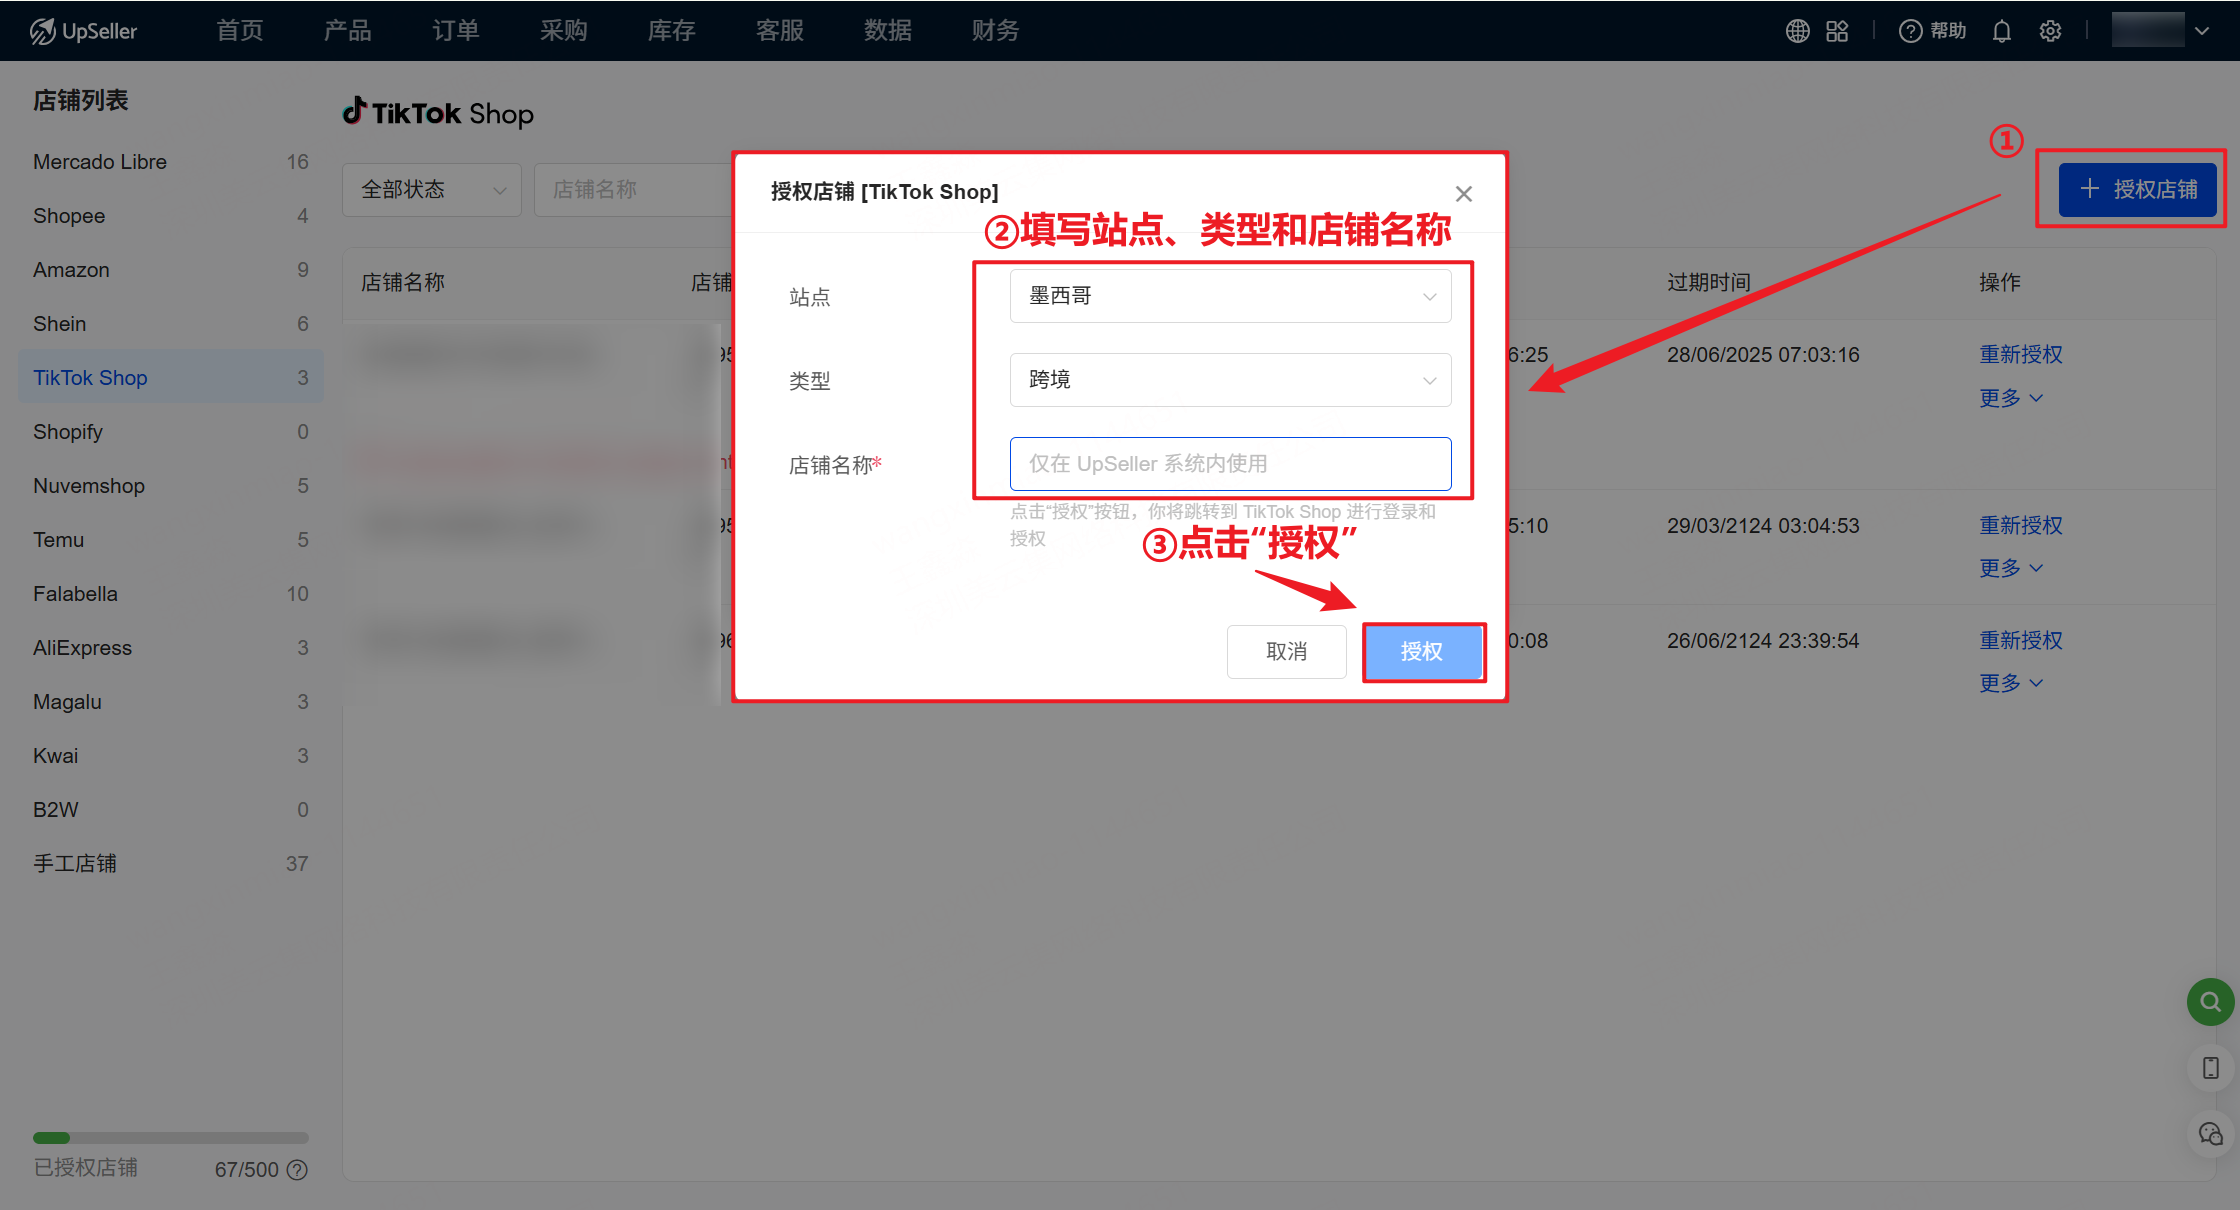2240x1210 pixels.
Task: Expand 更多 for store expiring 29/03/2124
Action: [x=2011, y=569]
